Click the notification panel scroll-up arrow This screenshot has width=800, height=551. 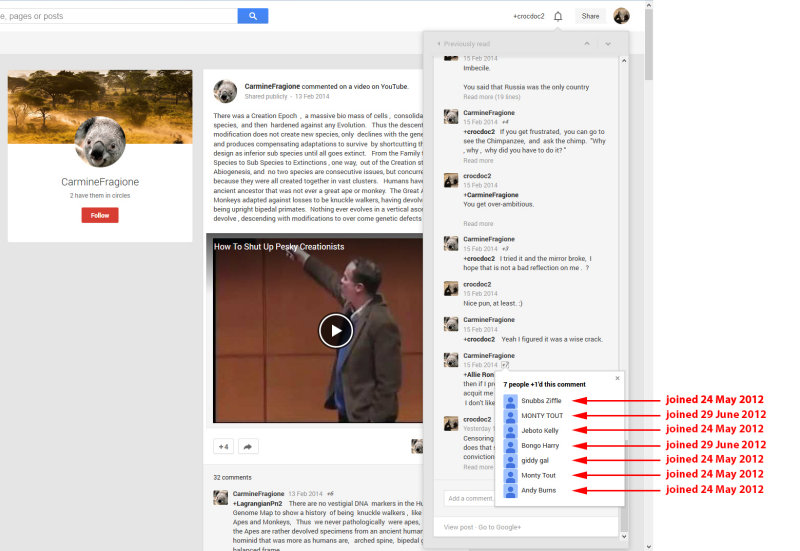(x=624, y=61)
